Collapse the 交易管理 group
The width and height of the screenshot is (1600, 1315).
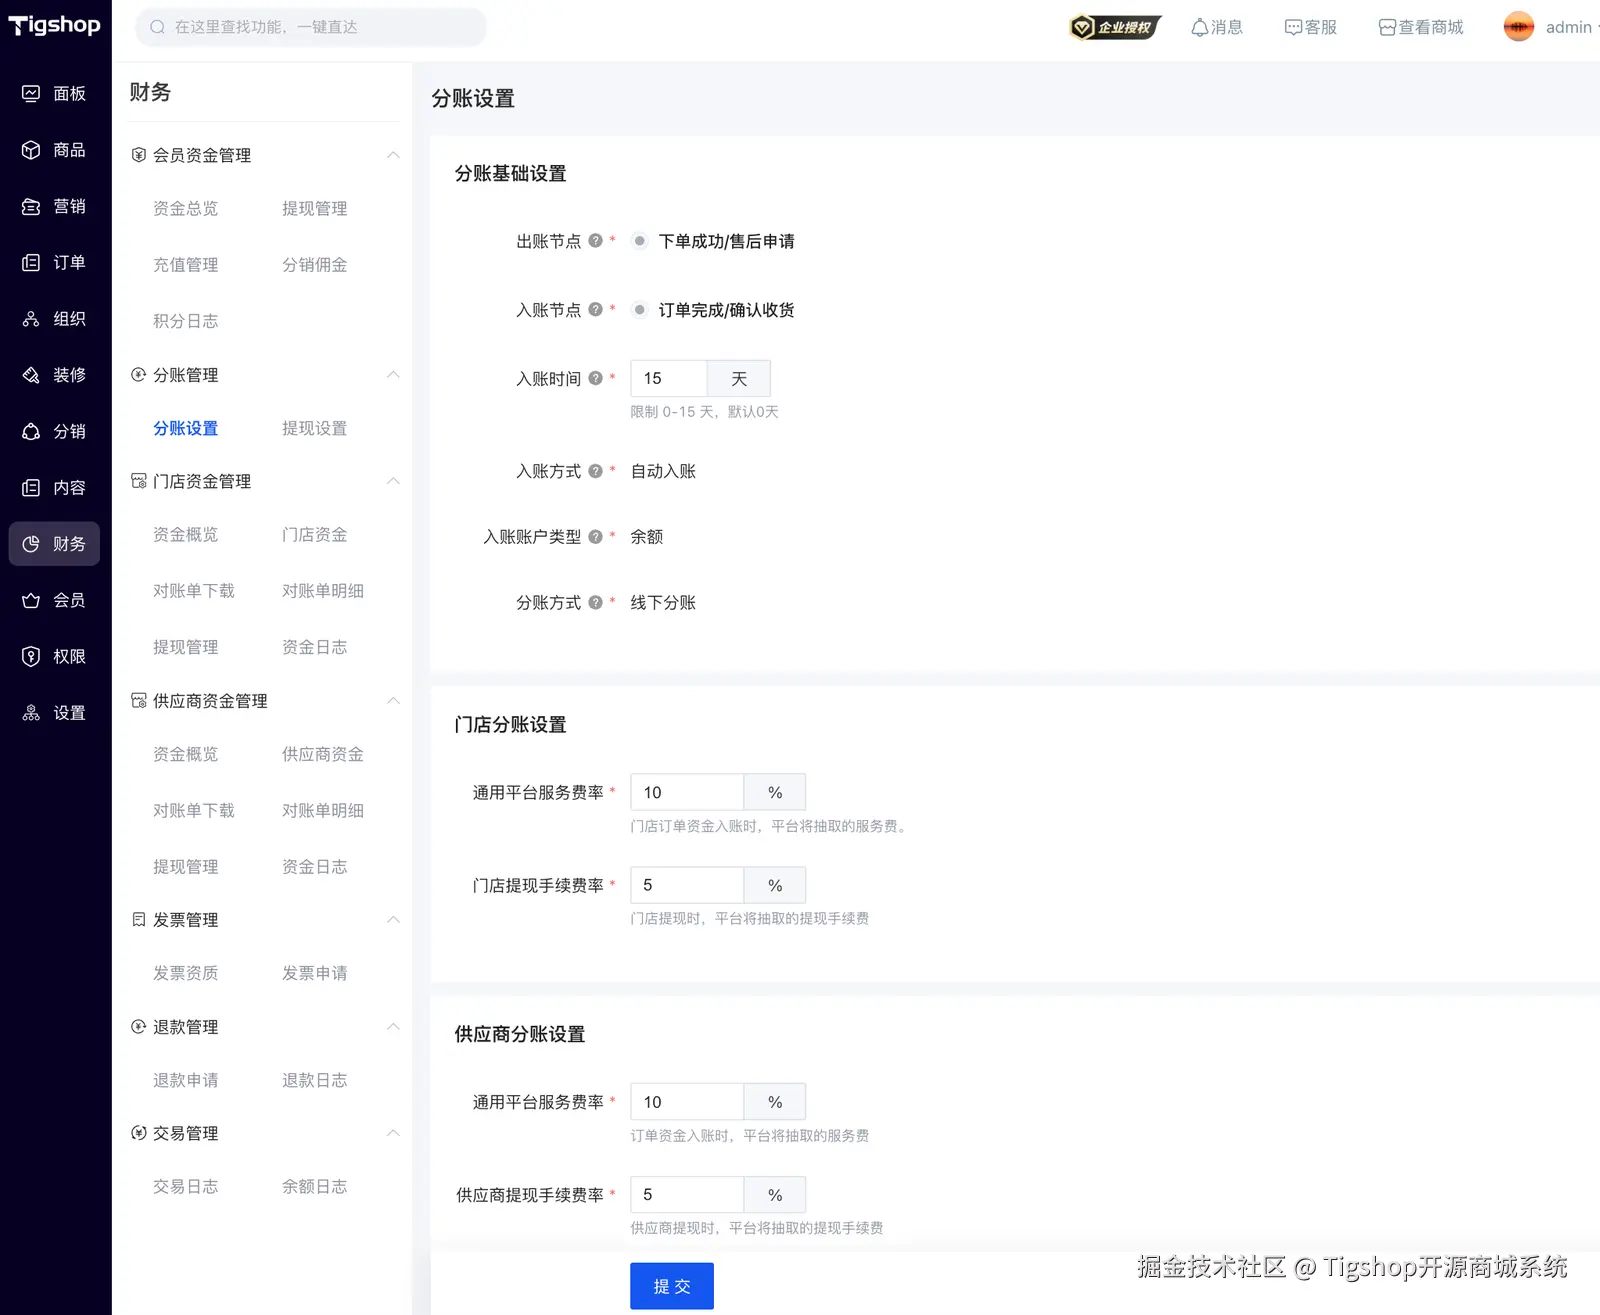[x=393, y=1133]
